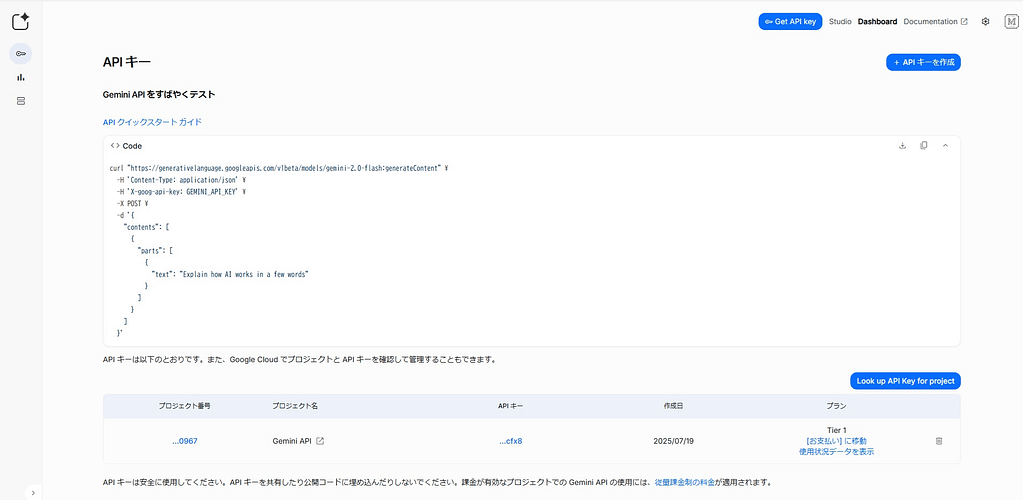
Task: Click the プラン column header
Action: (x=836, y=406)
